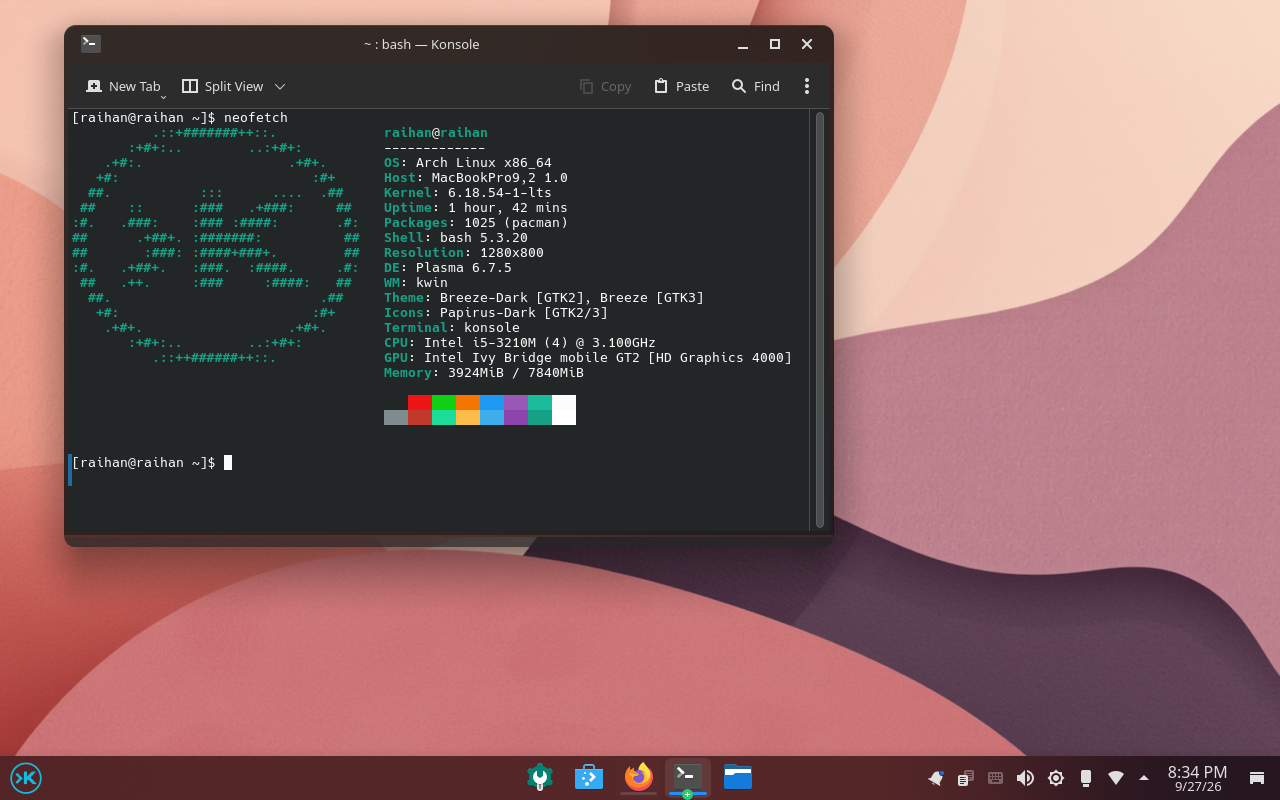Open Discover software center from taskbar
Image resolution: width=1280 pixels, height=800 pixels.
click(589, 777)
